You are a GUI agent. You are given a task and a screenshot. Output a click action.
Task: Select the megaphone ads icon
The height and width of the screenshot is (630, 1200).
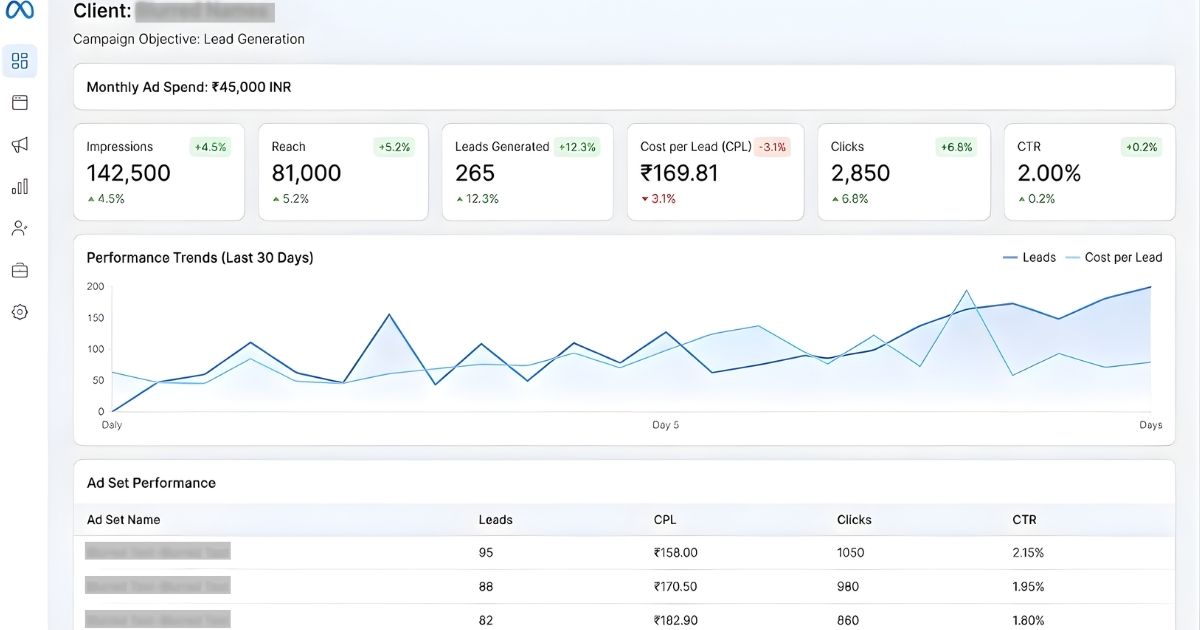coord(19,144)
